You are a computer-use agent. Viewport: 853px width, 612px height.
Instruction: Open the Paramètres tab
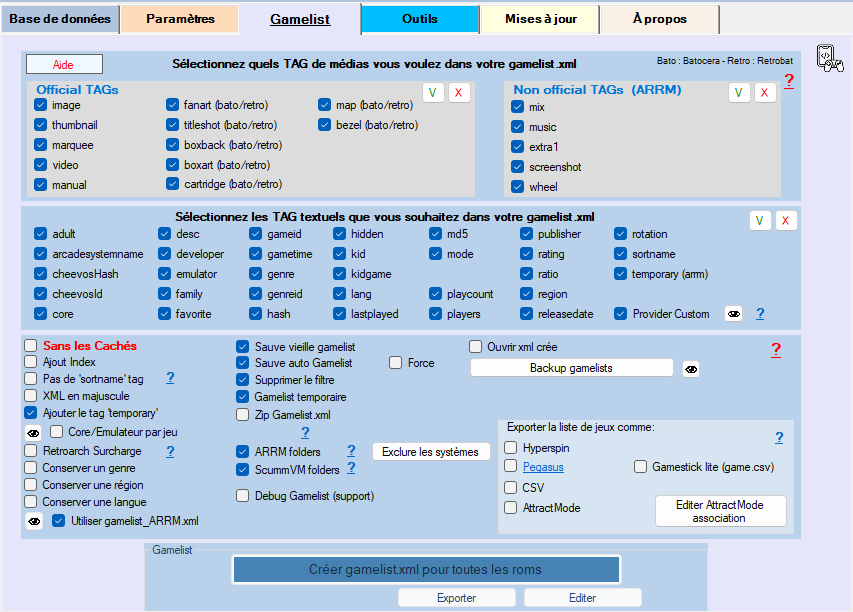point(180,19)
